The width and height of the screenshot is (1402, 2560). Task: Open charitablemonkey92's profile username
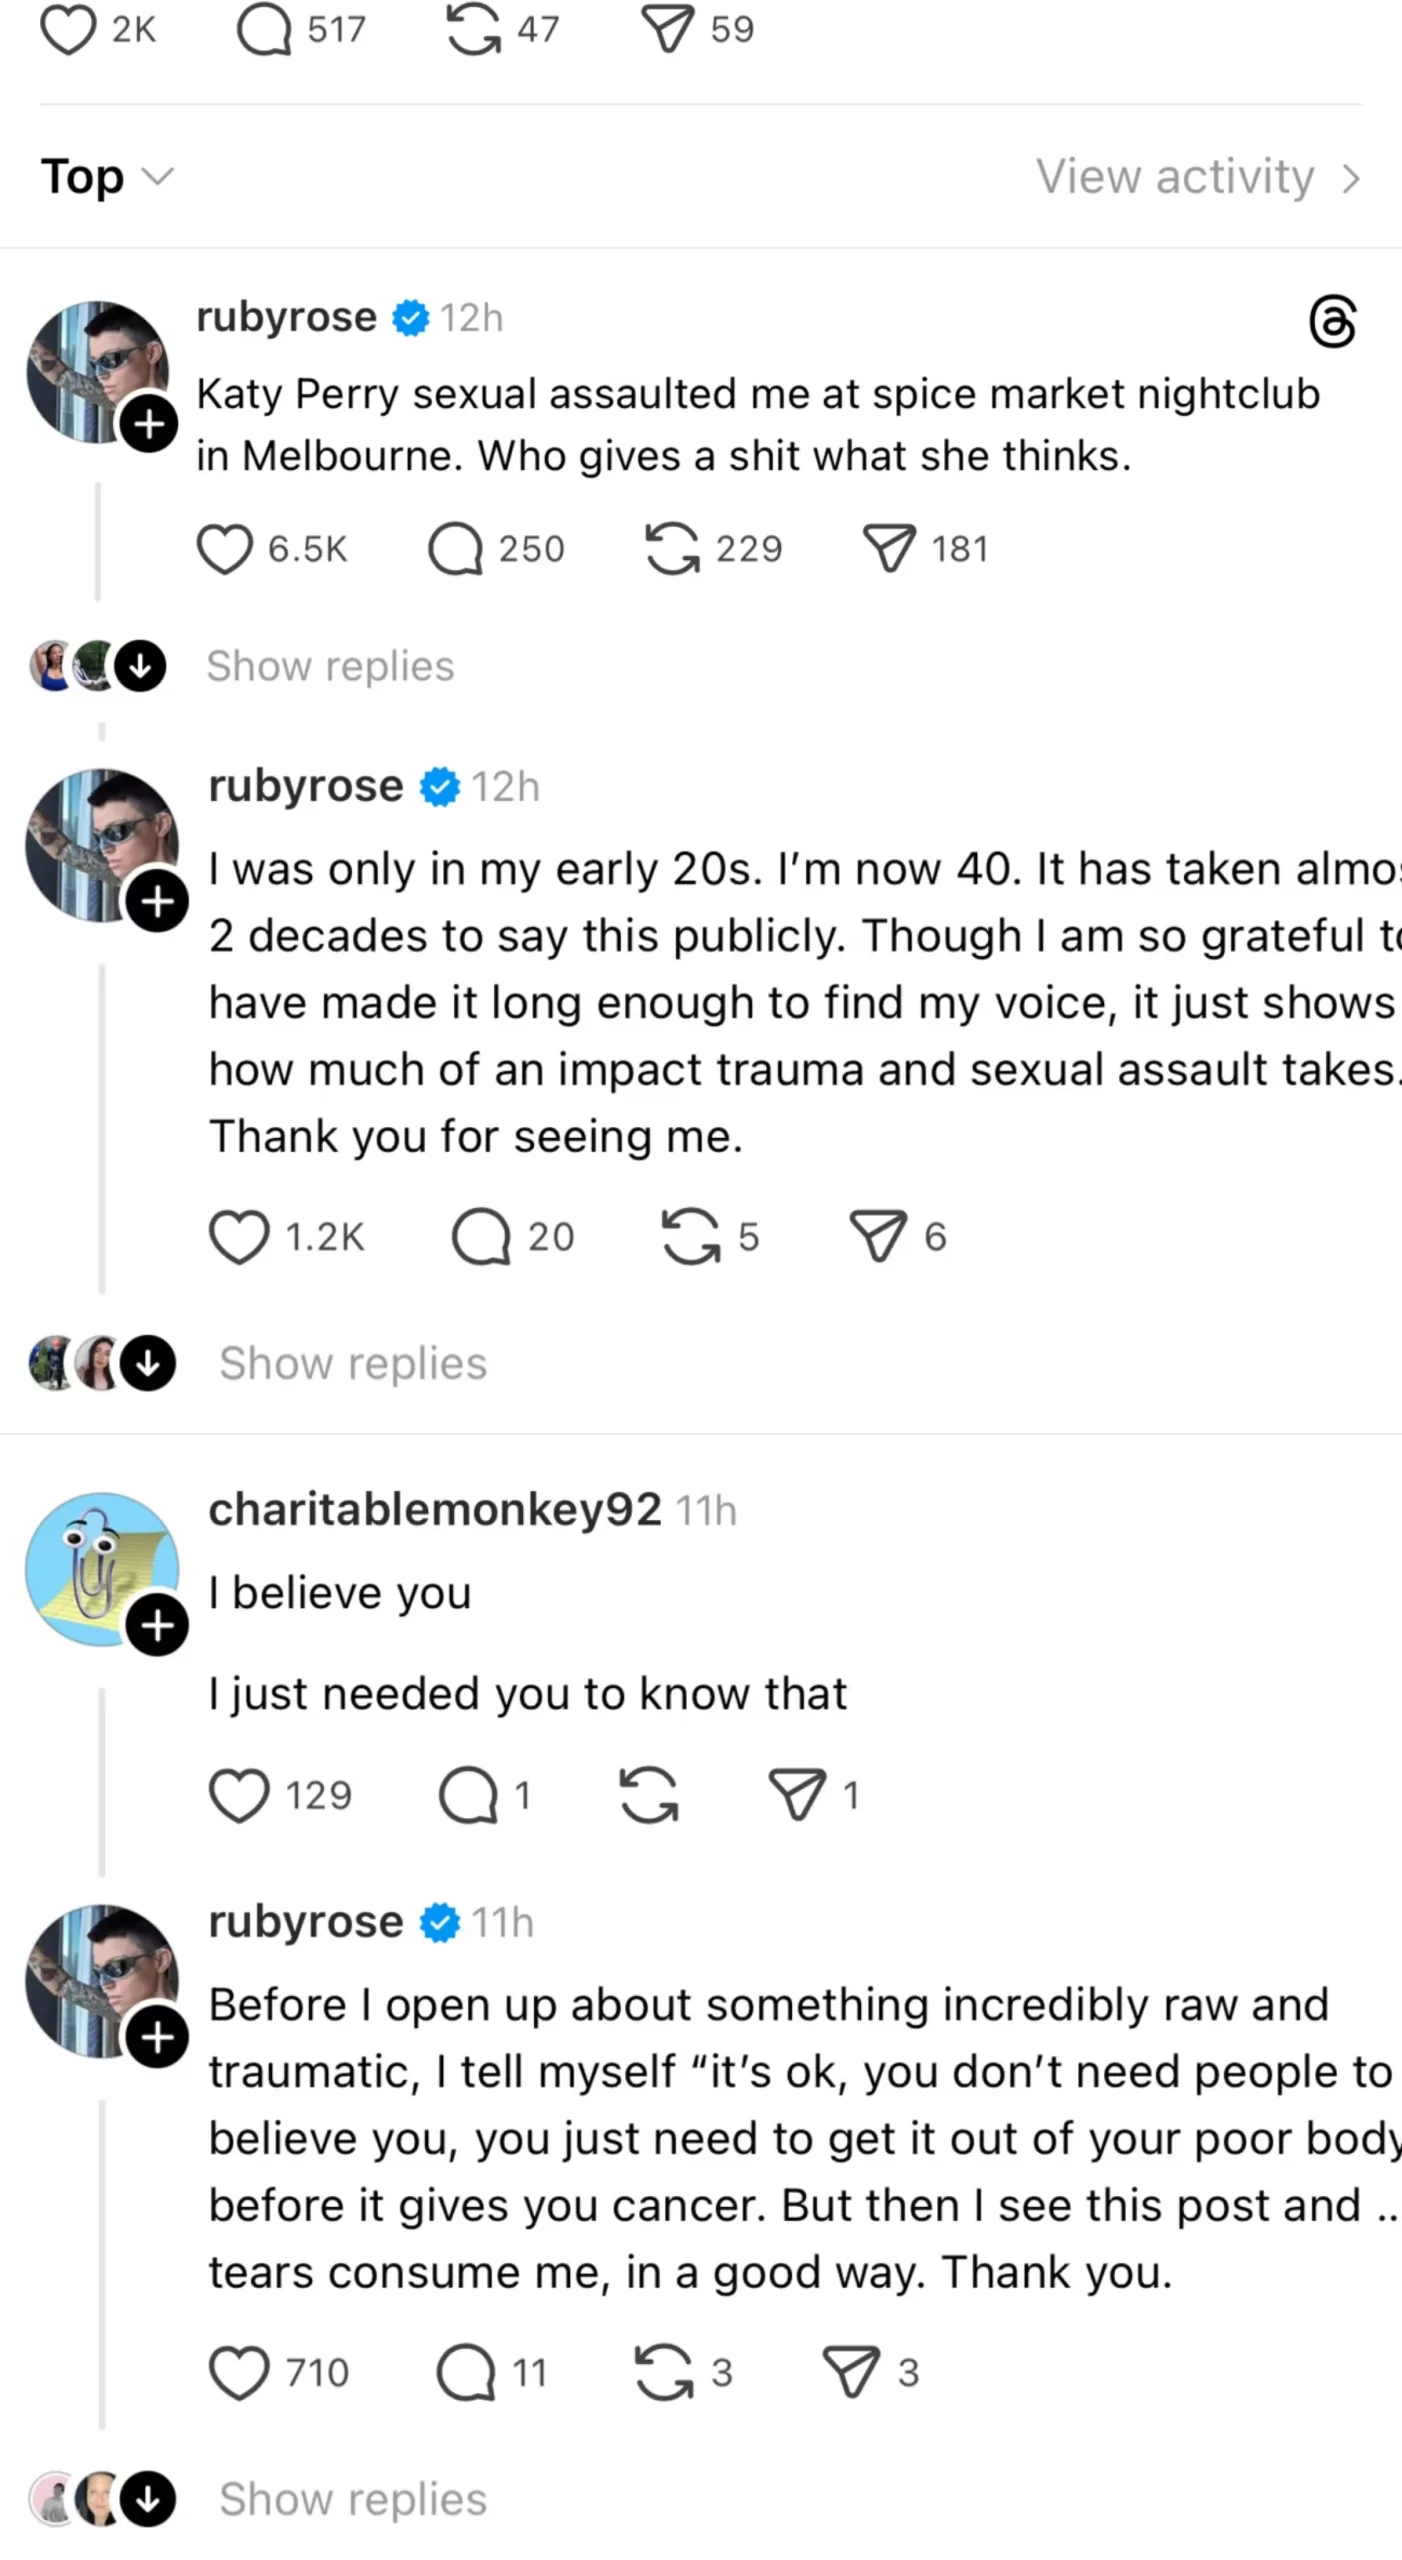[435, 1509]
